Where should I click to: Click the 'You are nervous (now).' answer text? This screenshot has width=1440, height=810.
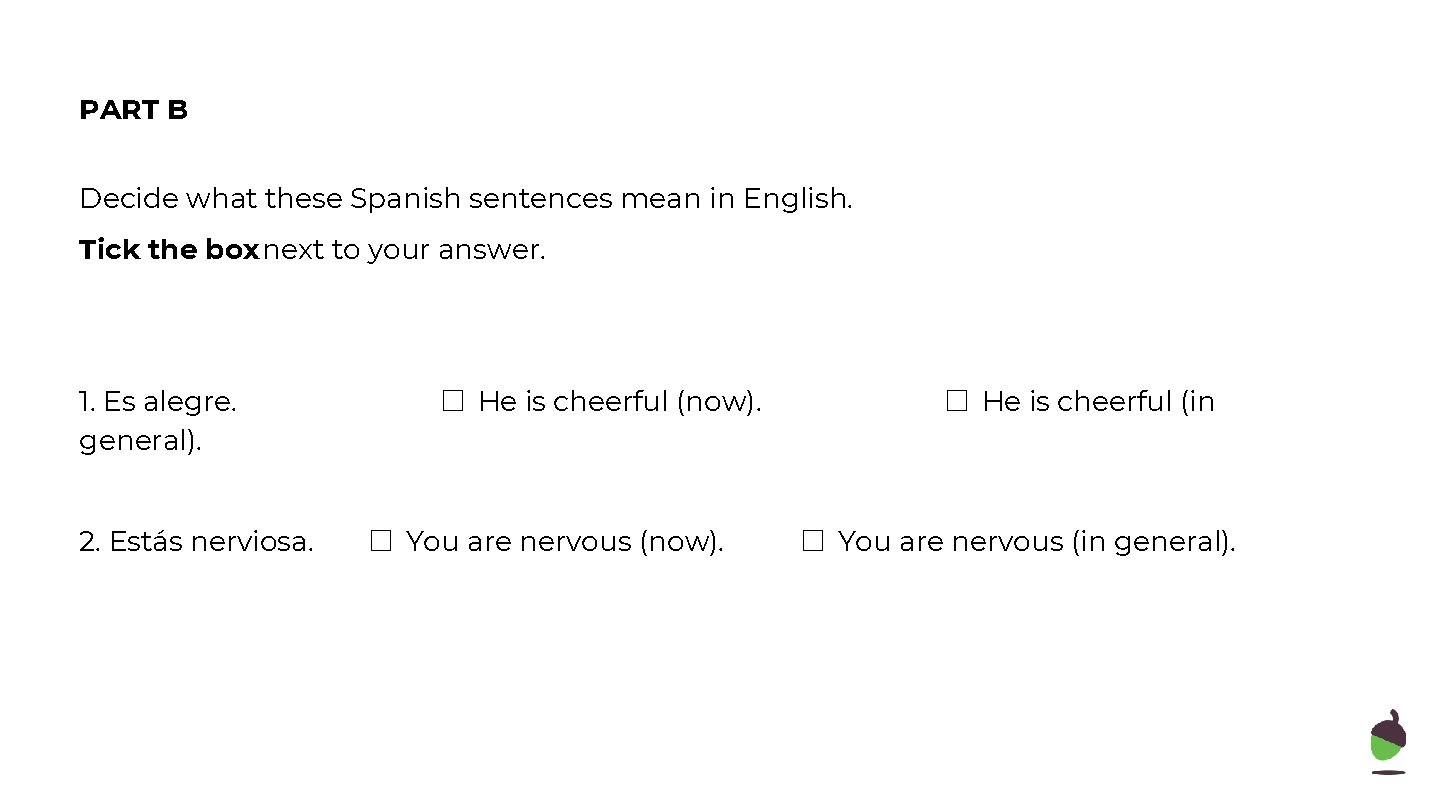click(565, 542)
